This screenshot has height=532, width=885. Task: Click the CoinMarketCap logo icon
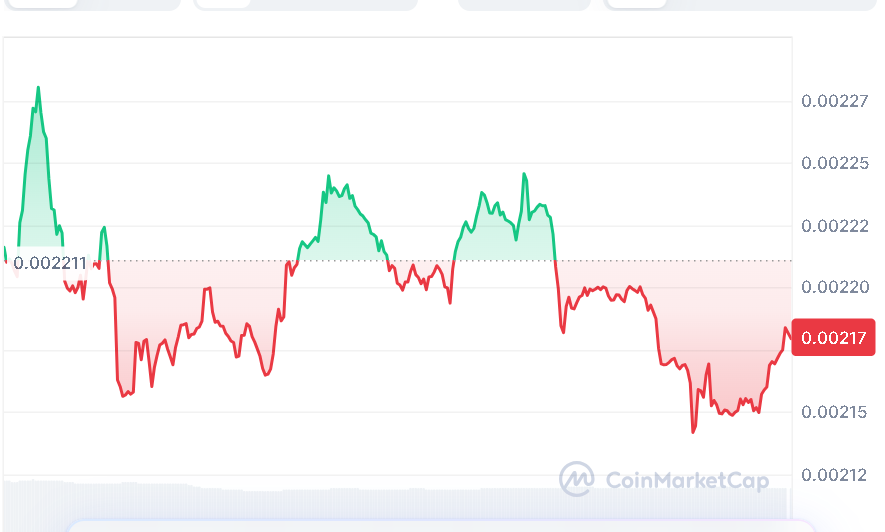(577, 480)
